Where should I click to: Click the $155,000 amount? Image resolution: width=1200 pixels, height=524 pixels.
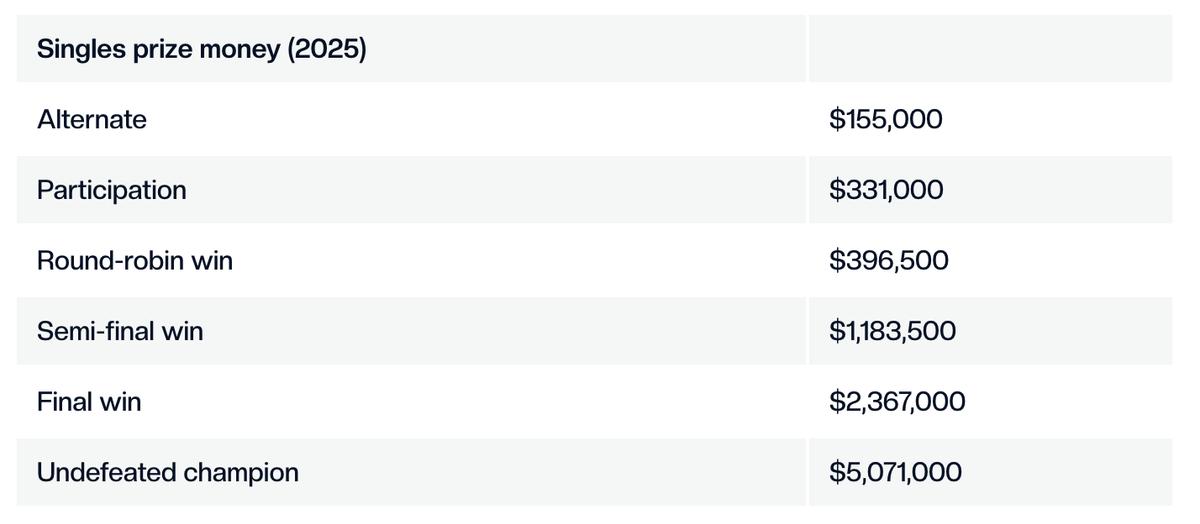click(x=885, y=120)
